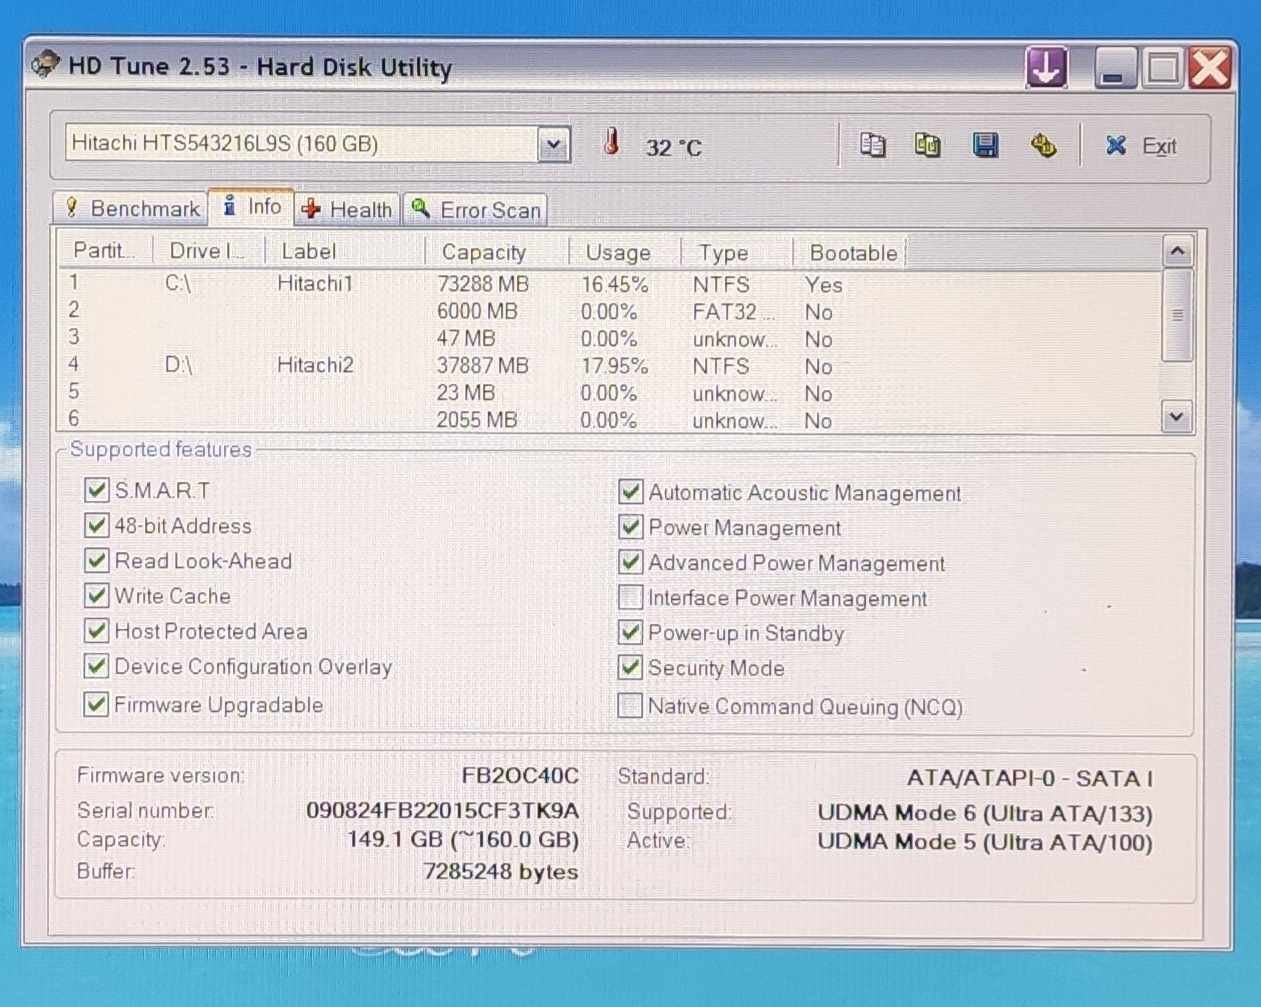Enable Interface Power Management checkbox
1261x1007 pixels.
point(630,598)
